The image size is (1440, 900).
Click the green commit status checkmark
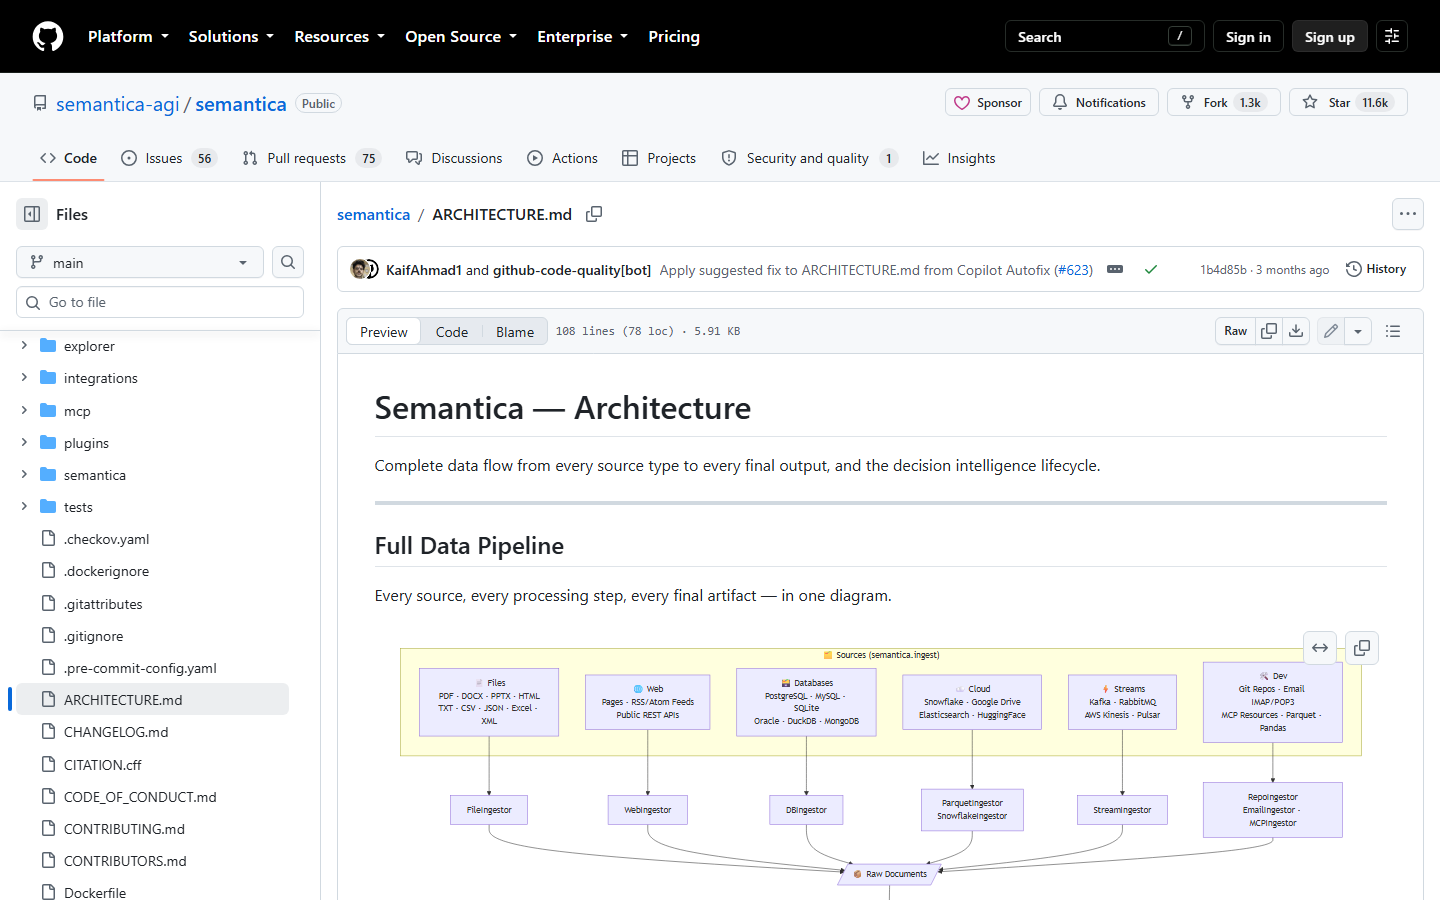tap(1151, 270)
